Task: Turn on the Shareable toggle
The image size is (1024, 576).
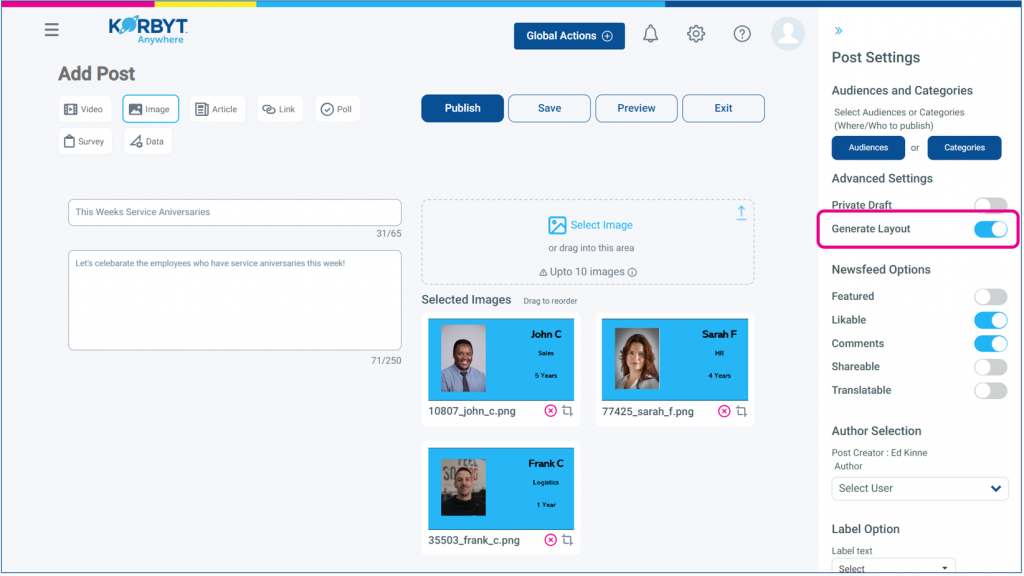Action: 990,367
